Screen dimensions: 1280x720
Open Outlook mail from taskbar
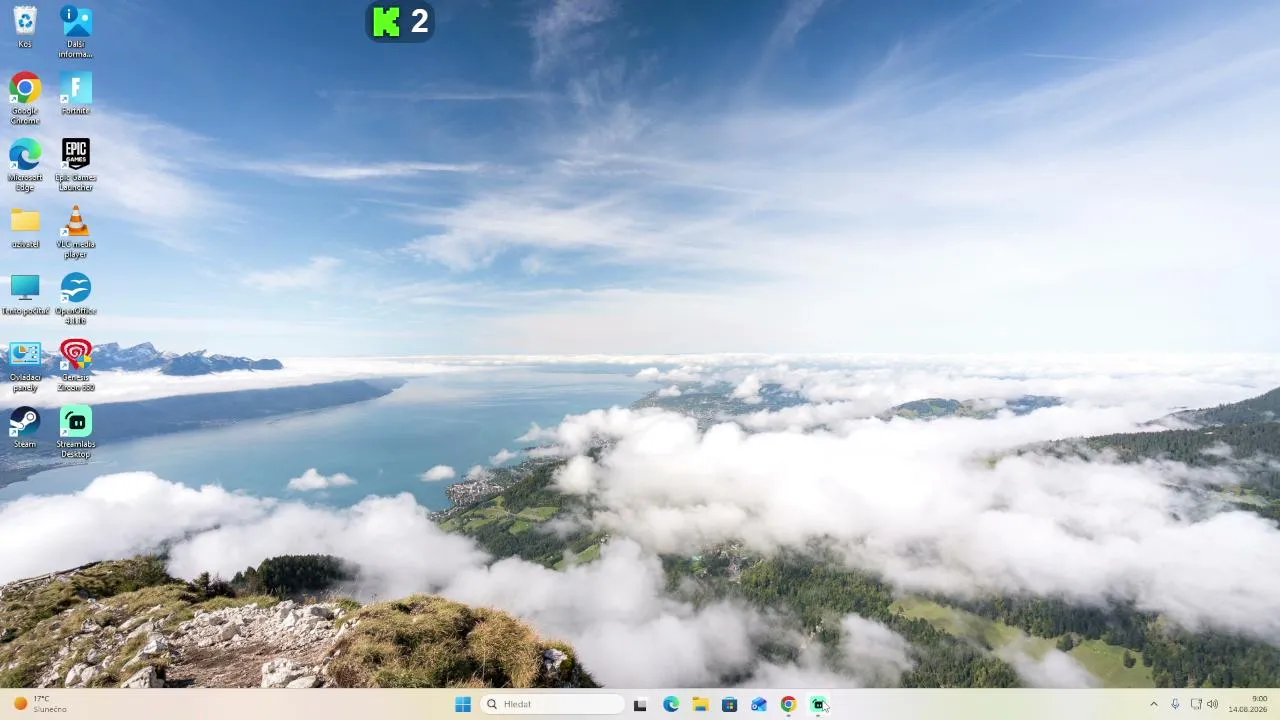coord(759,704)
